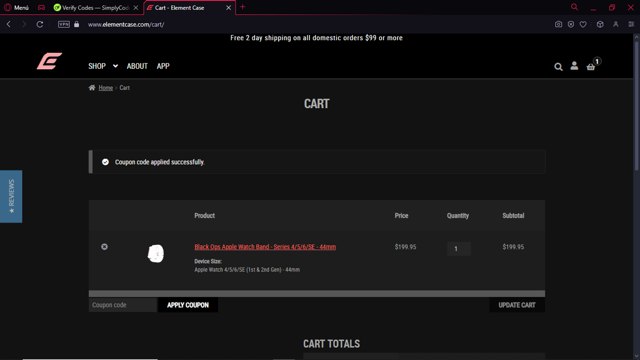Screen dimensions: 640x360
Task: Go to the ABOUT page
Action: pyautogui.click(x=137, y=66)
